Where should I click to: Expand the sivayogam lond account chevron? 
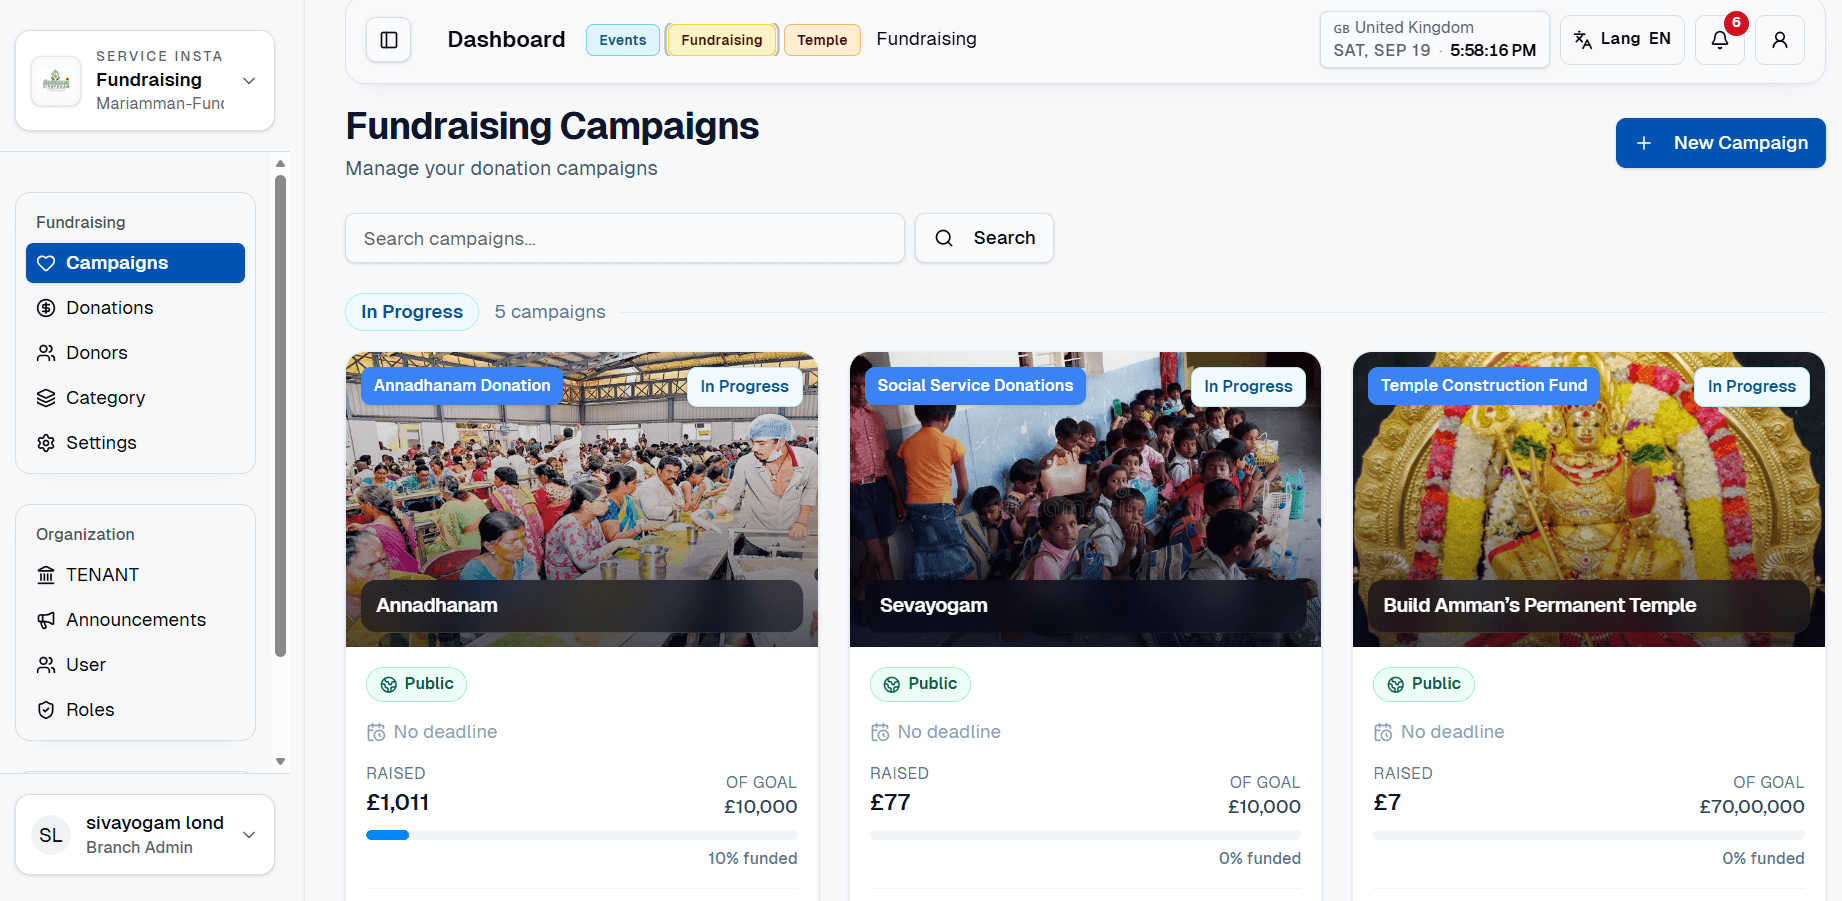point(250,835)
